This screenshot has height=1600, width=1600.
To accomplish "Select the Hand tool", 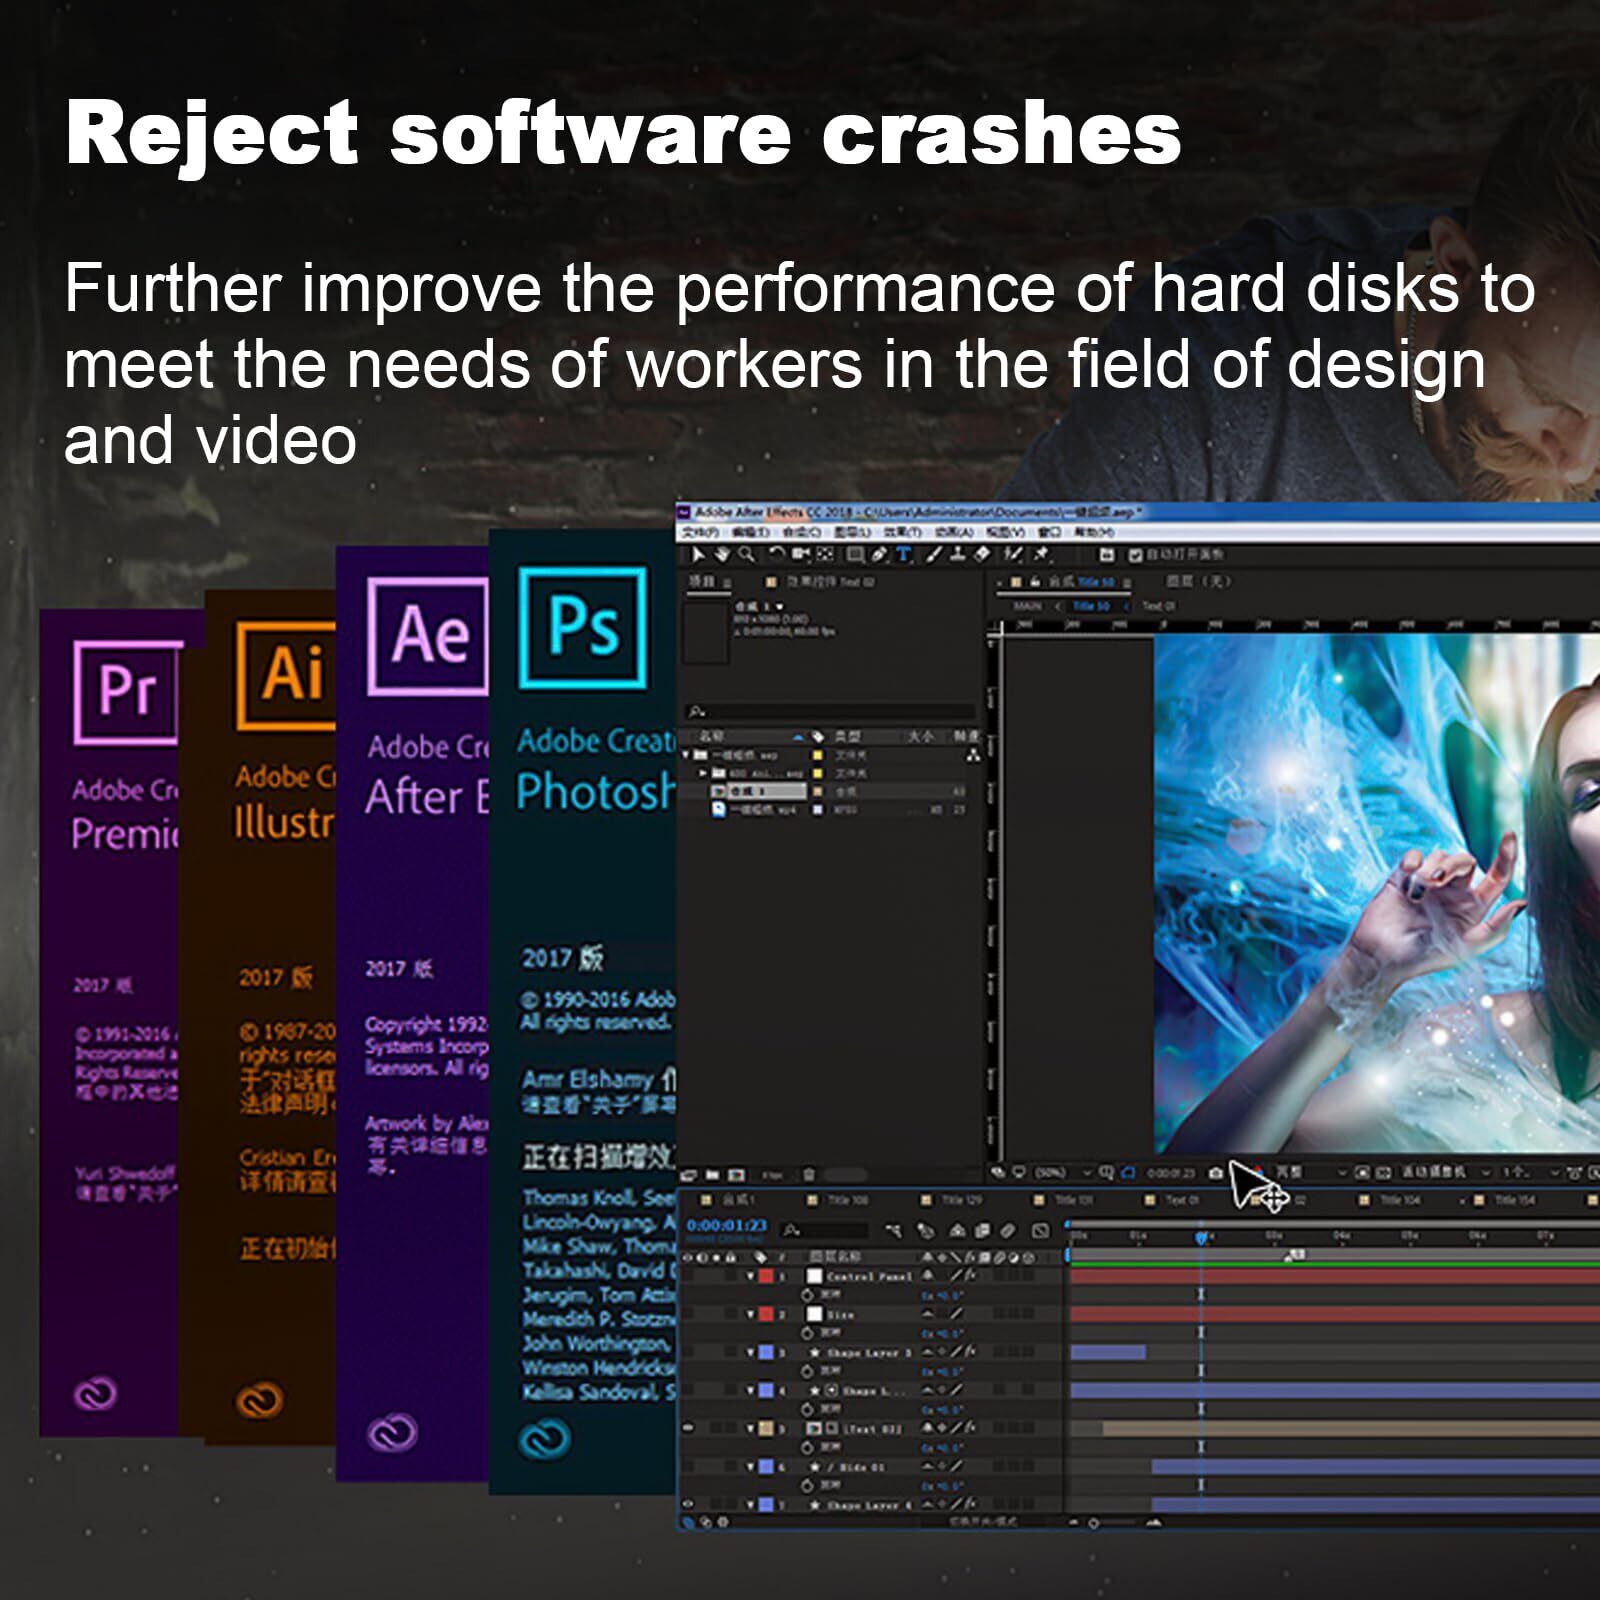I will tap(722, 554).
